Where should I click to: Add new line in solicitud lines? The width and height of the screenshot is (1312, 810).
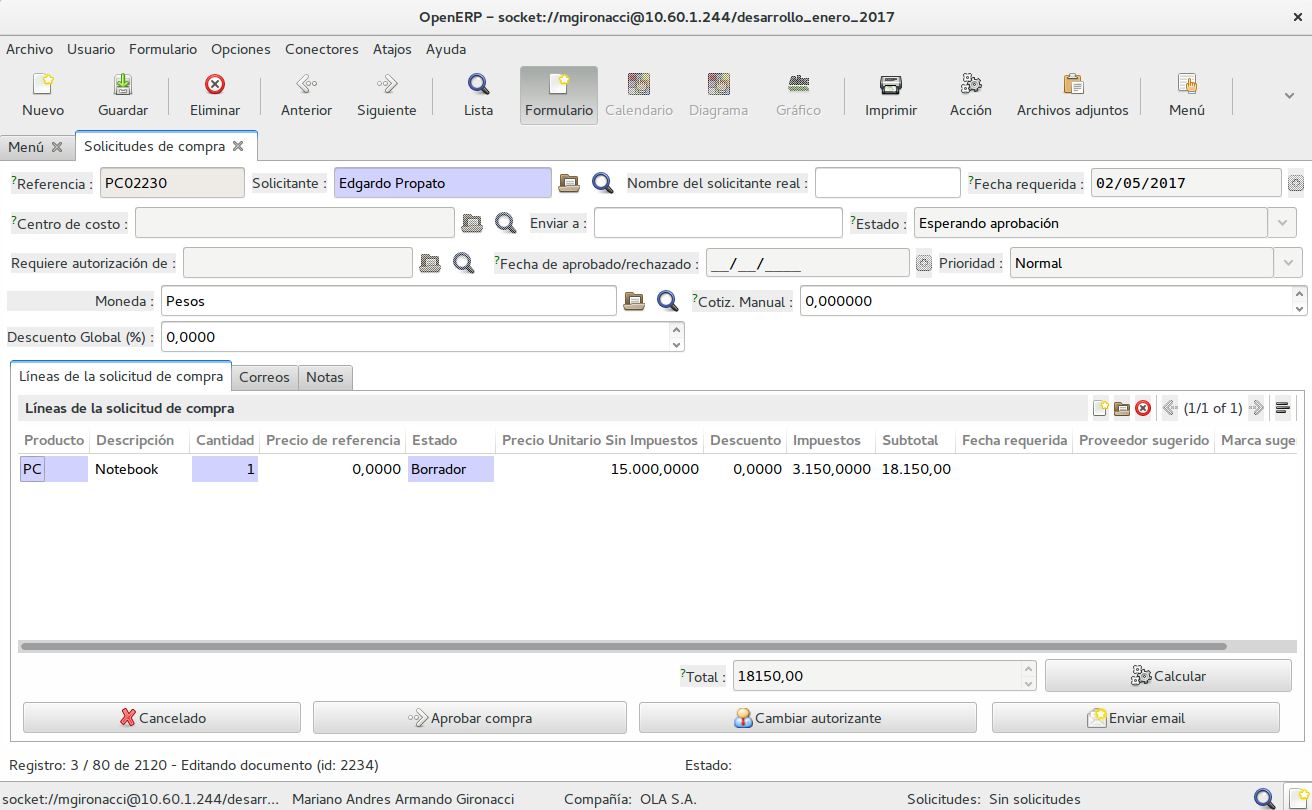pos(1100,408)
